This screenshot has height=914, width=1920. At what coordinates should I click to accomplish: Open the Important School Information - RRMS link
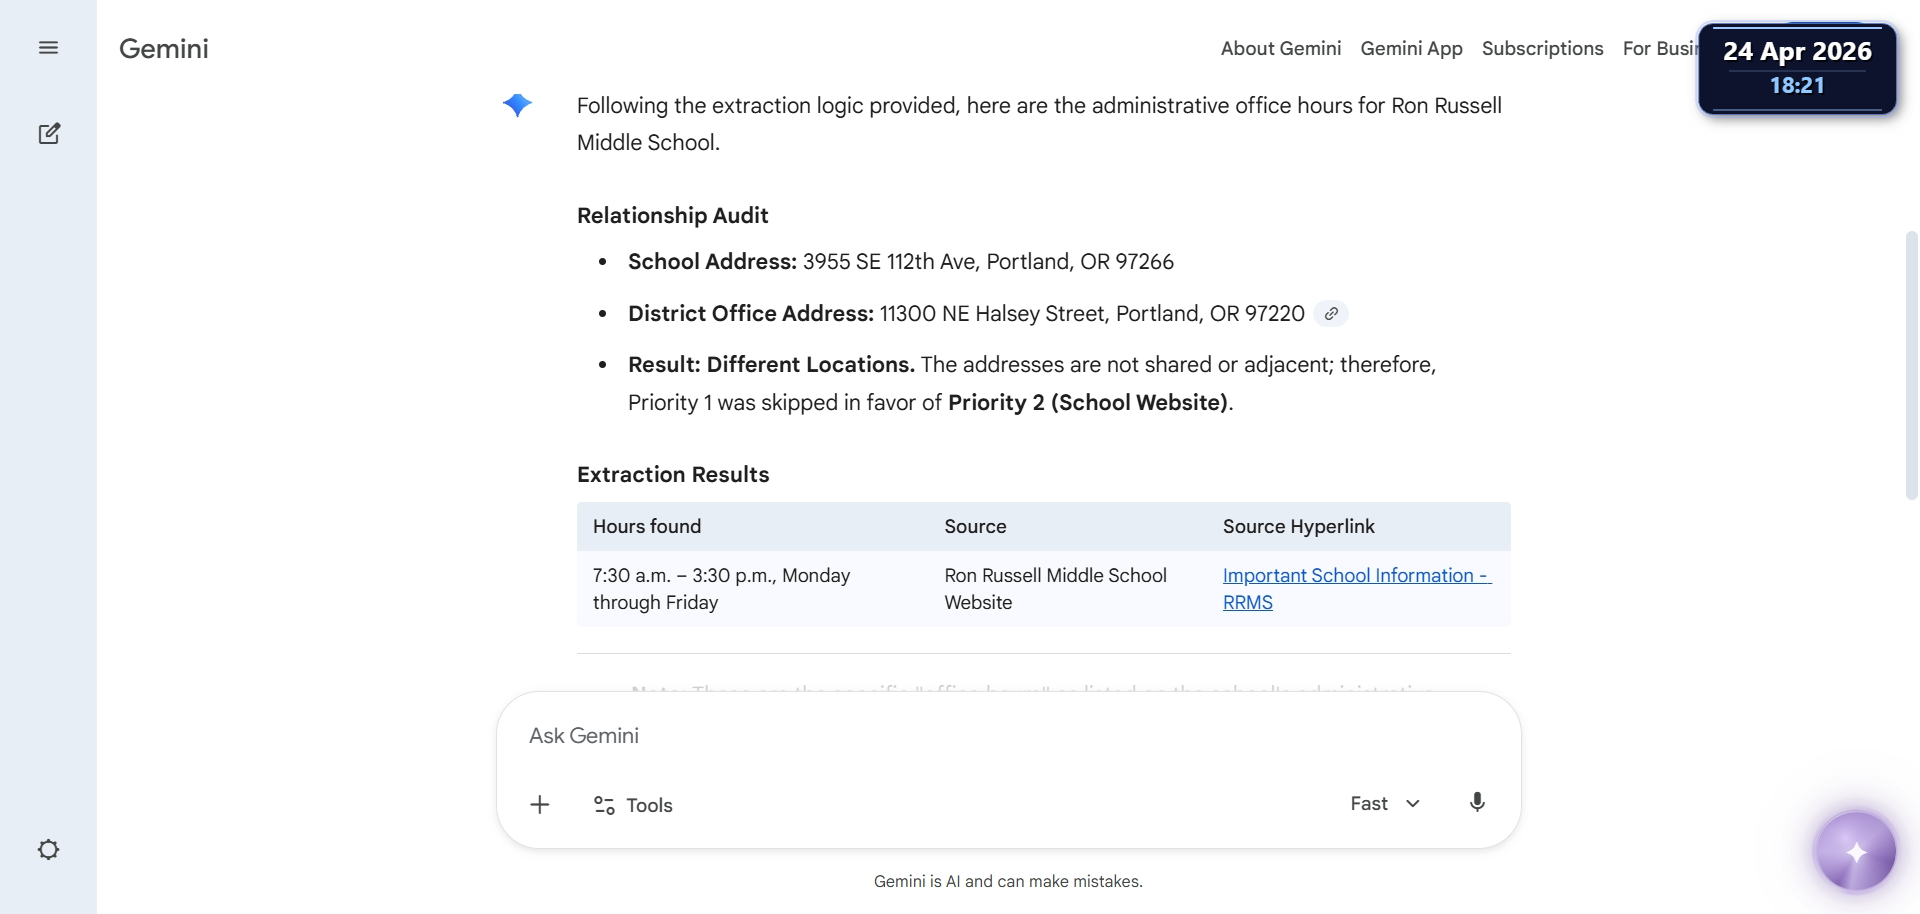(x=1356, y=589)
